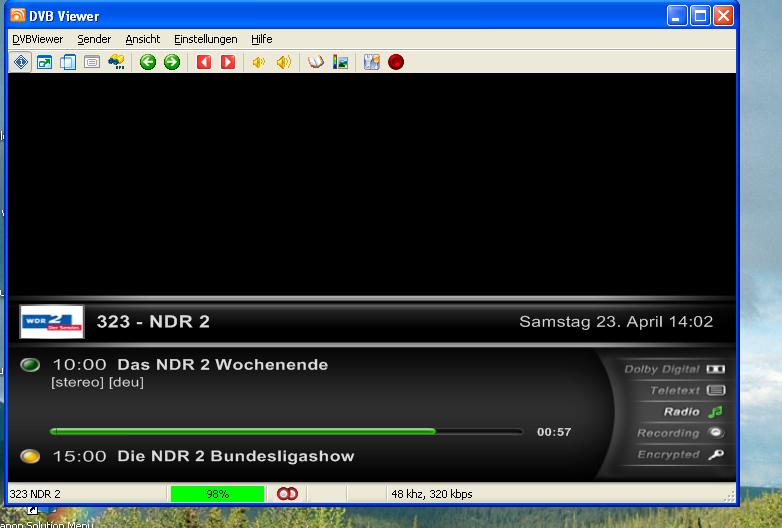Image resolution: width=782 pixels, height=528 pixels.
Task: Open the Einstellungen menu
Action: [x=205, y=39]
